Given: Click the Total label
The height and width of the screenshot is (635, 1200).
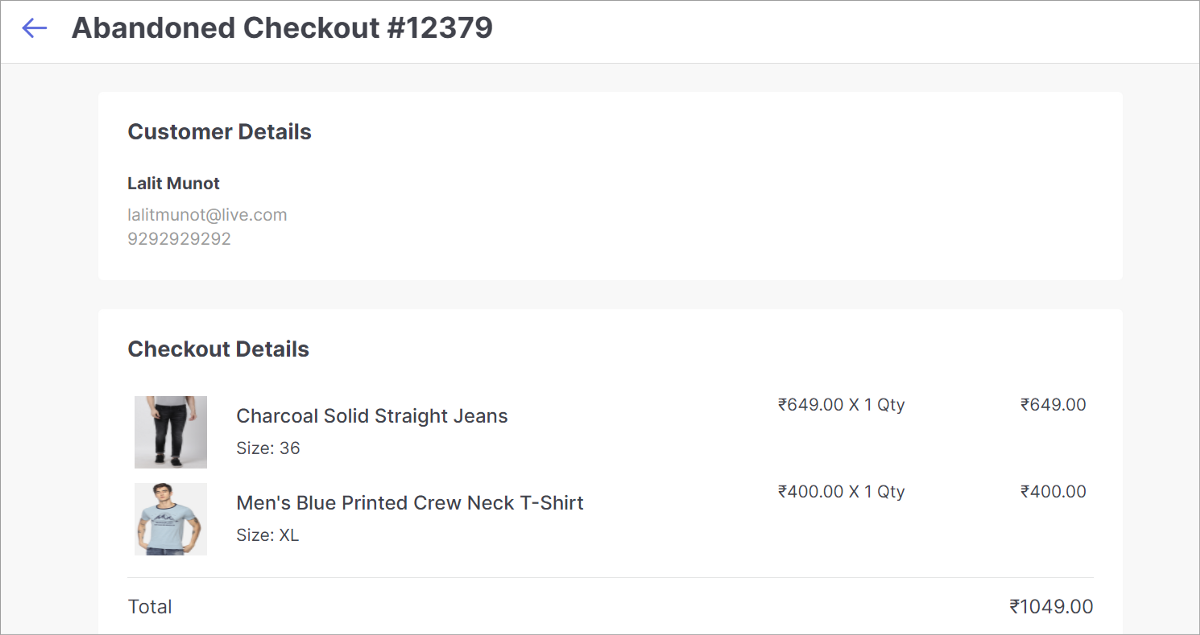Looking at the screenshot, I should click(x=150, y=607).
